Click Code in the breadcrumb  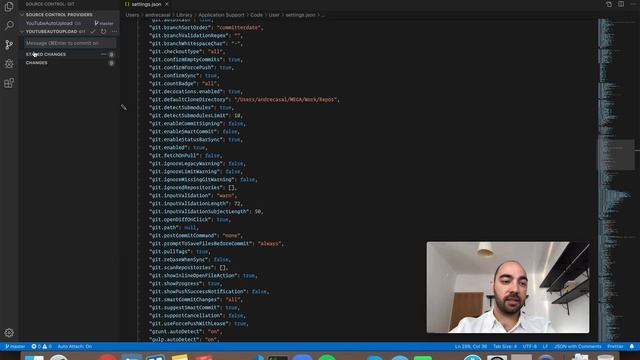[x=256, y=15]
